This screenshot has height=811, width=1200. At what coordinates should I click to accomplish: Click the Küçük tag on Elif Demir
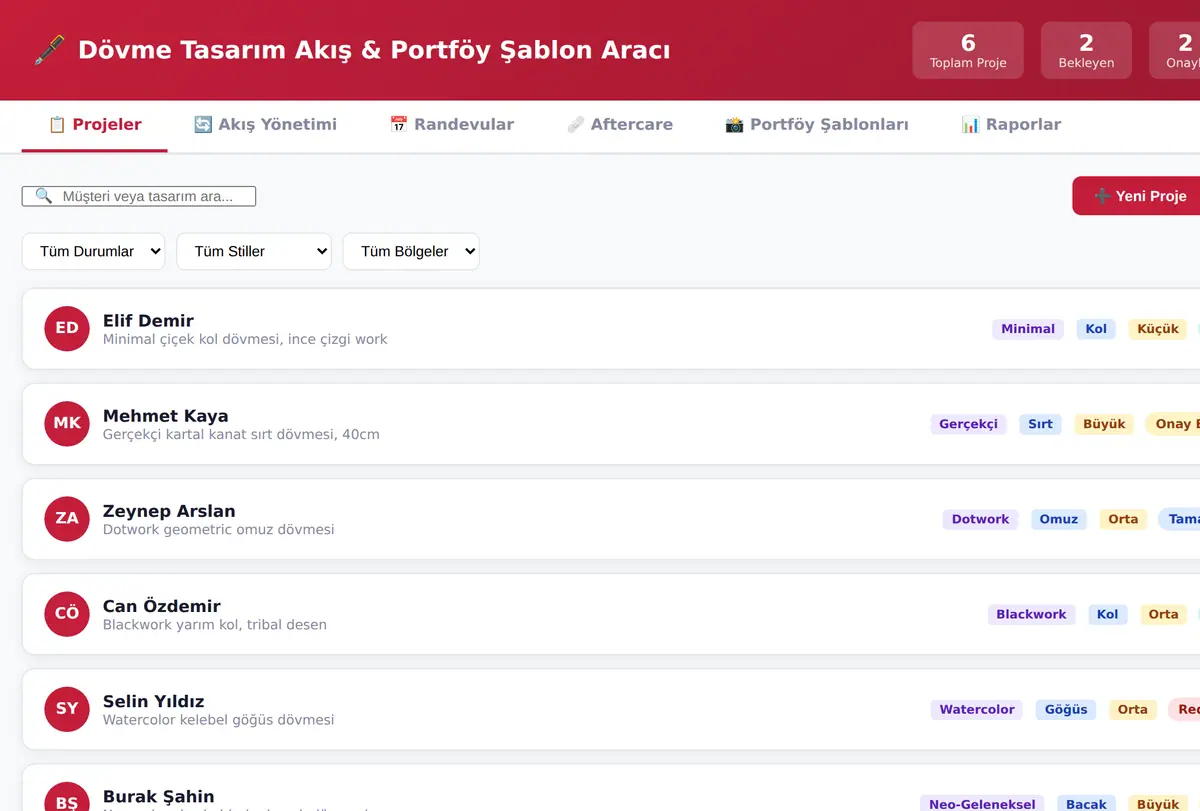point(1158,329)
